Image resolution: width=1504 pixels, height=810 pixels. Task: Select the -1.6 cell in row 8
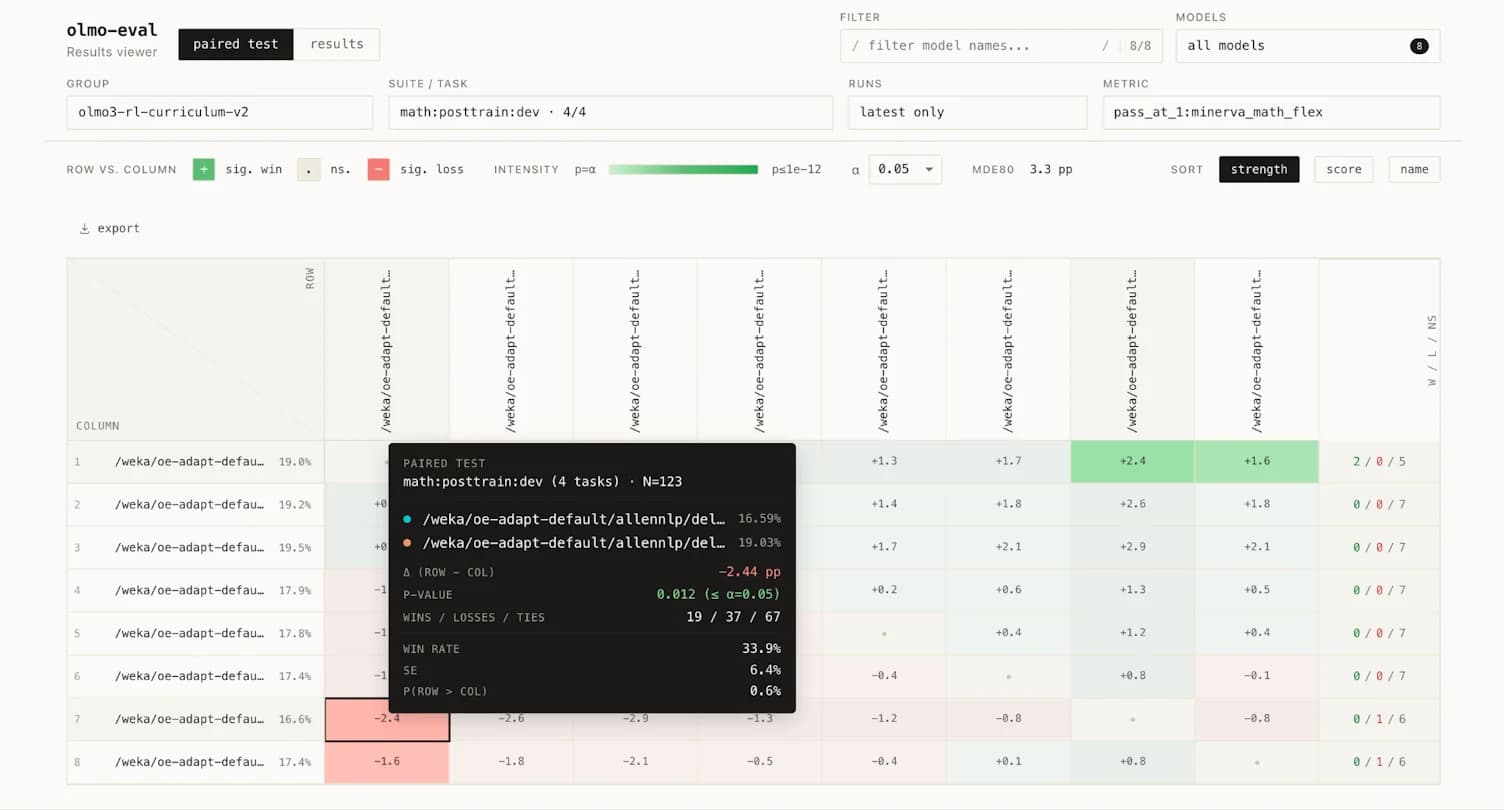[387, 762]
